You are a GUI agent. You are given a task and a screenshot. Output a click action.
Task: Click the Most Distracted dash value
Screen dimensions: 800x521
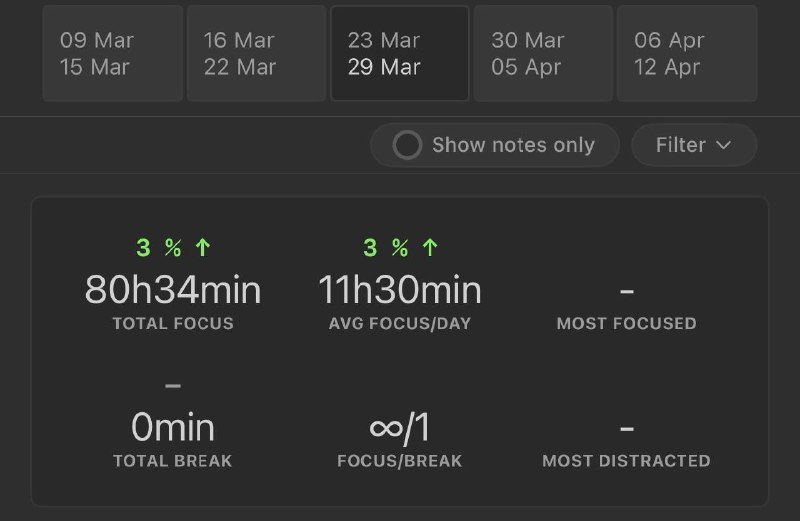pyautogui.click(x=627, y=429)
